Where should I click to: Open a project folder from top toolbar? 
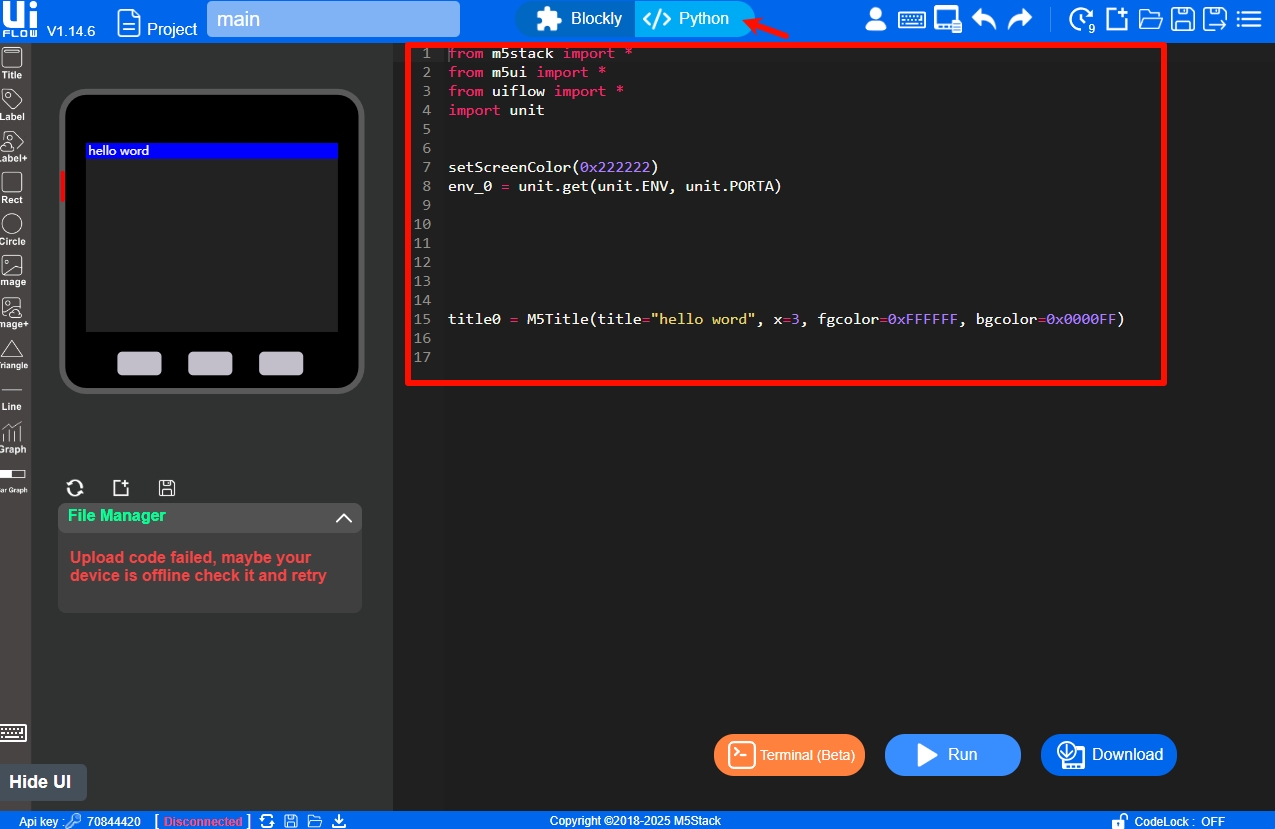1150,19
